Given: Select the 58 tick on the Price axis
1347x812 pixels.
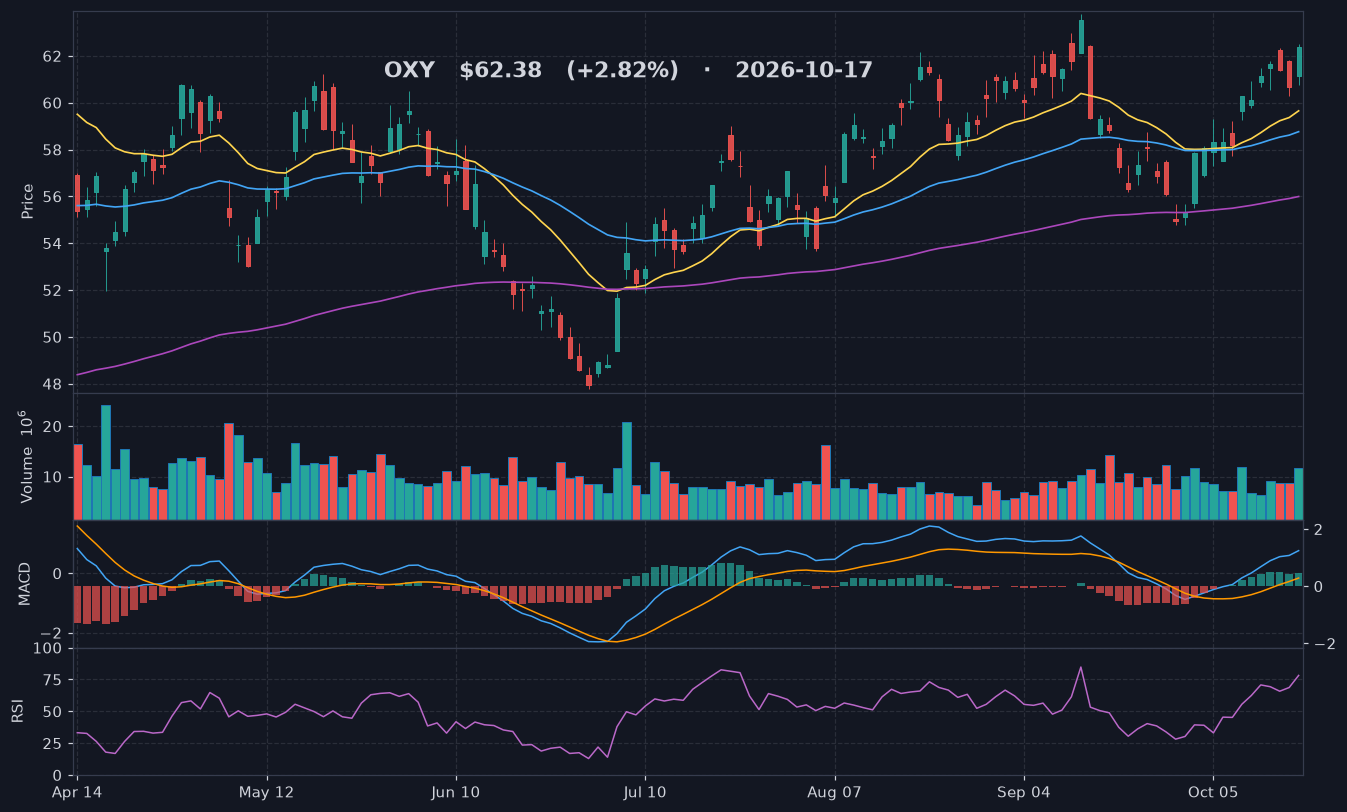Looking at the screenshot, I should (53, 150).
